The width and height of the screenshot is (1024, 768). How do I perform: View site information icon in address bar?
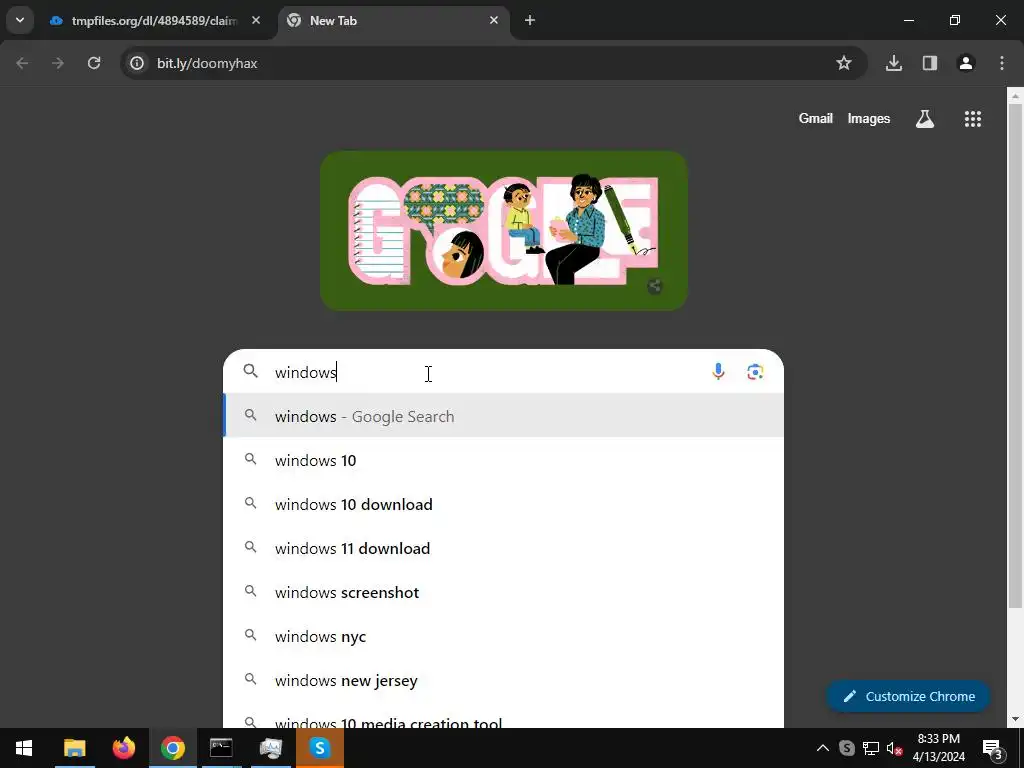tap(136, 63)
